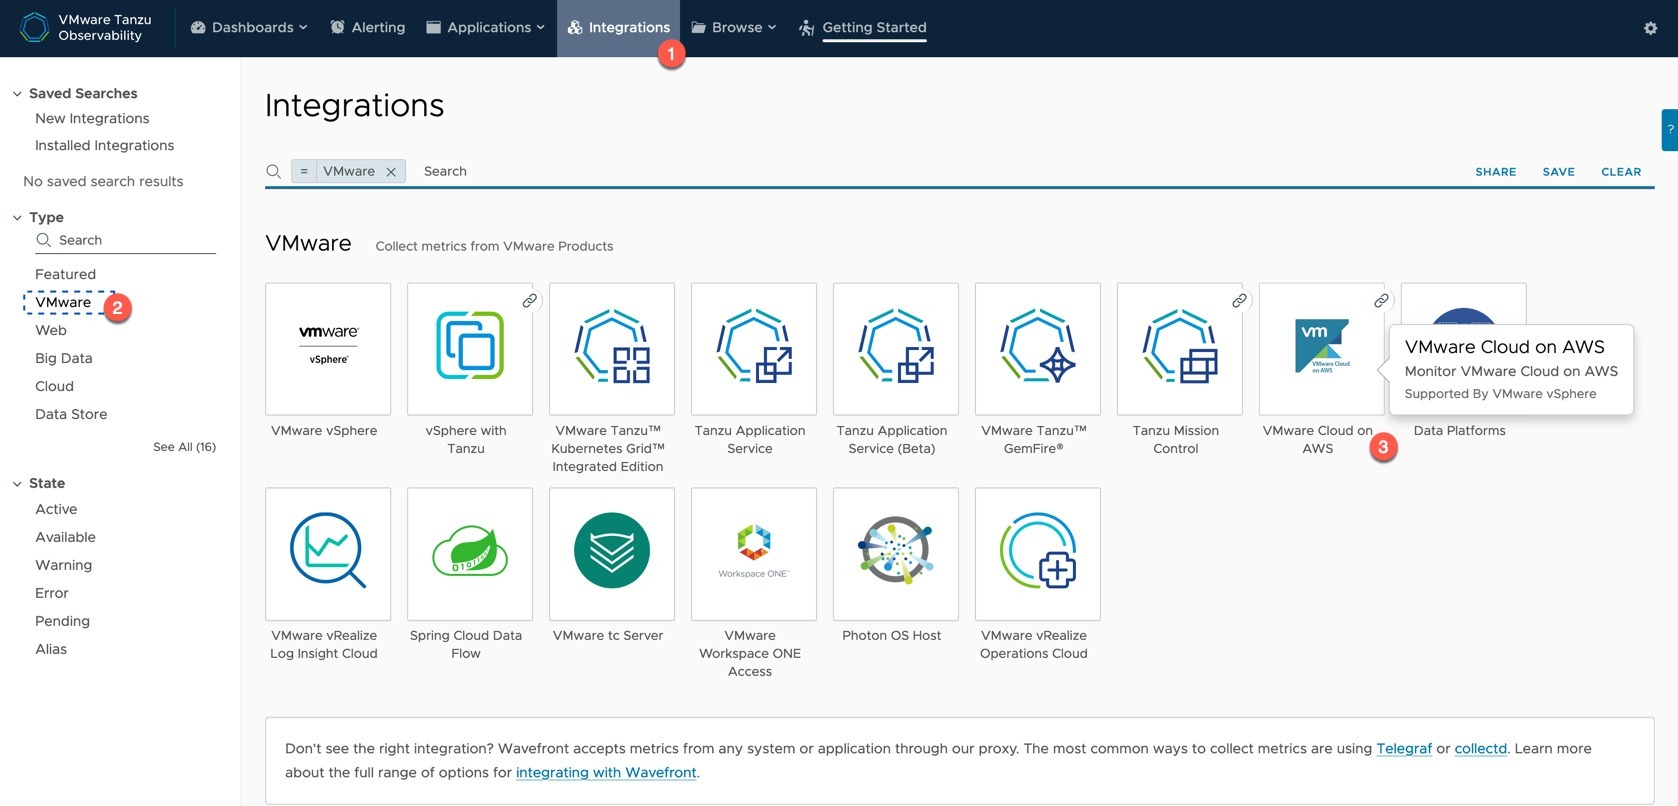Click the VMware Tanzu Observability logo
1678x806 pixels.
click(x=87, y=28)
